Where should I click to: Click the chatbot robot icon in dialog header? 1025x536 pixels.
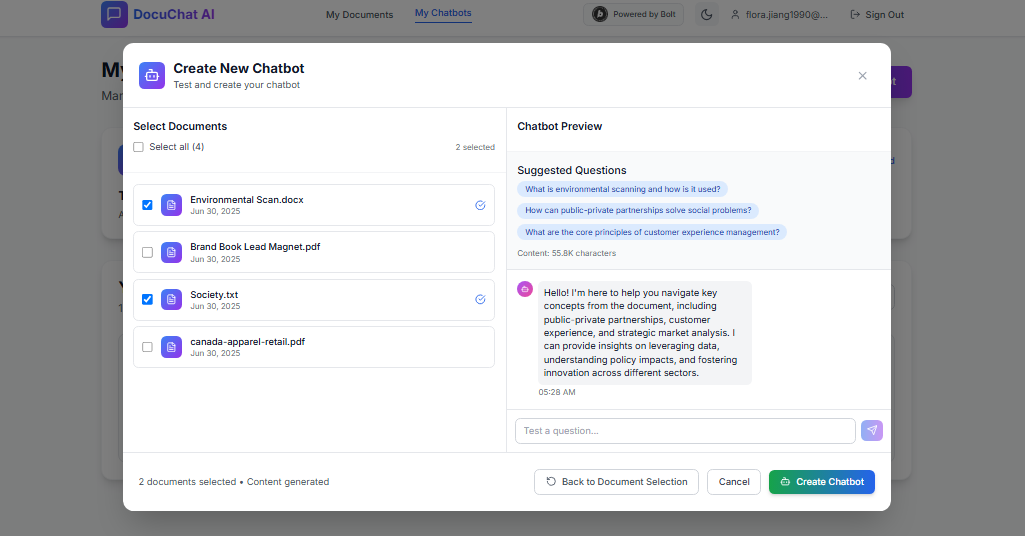tap(152, 75)
